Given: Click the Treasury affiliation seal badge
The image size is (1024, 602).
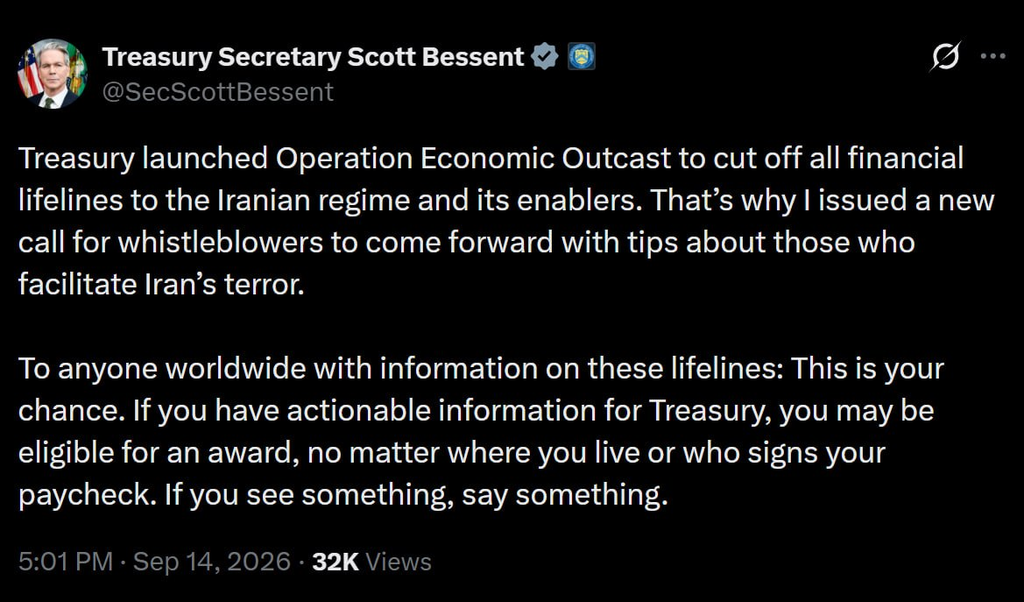Looking at the screenshot, I should click(x=581, y=57).
